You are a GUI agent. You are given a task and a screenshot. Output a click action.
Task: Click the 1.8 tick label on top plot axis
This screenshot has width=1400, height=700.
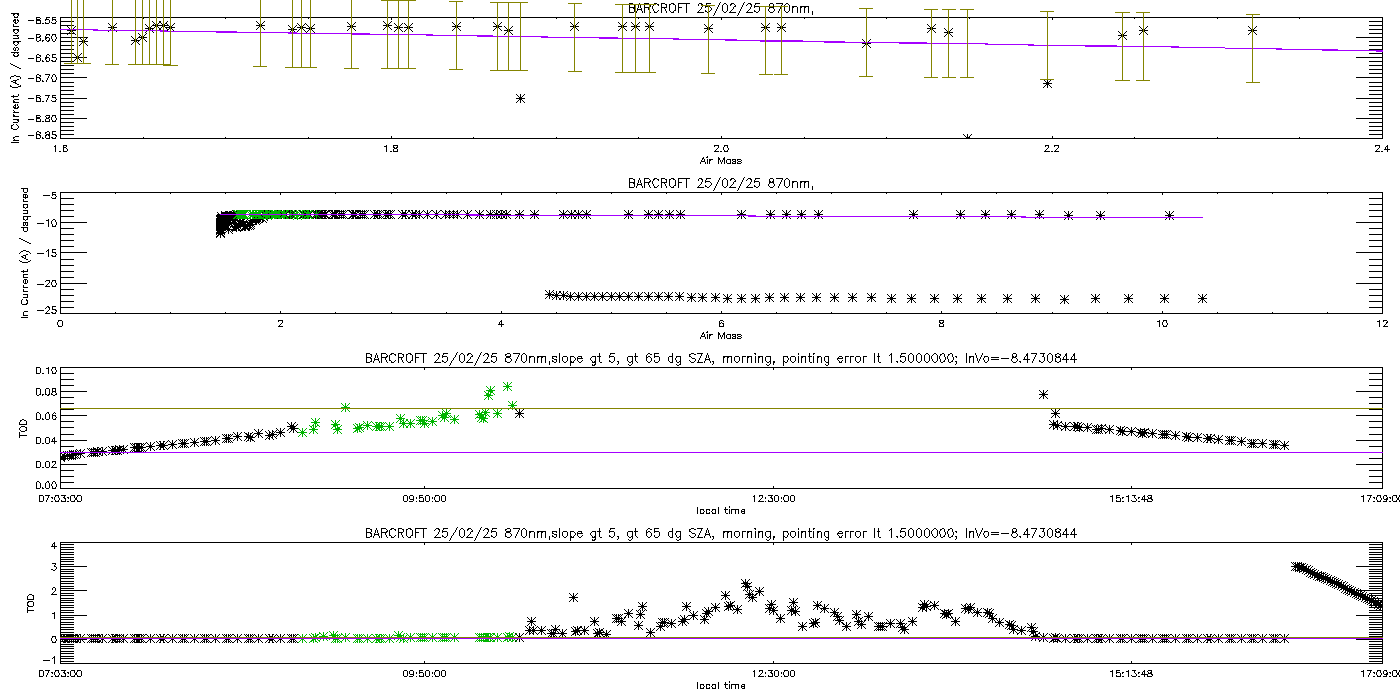[x=391, y=149]
